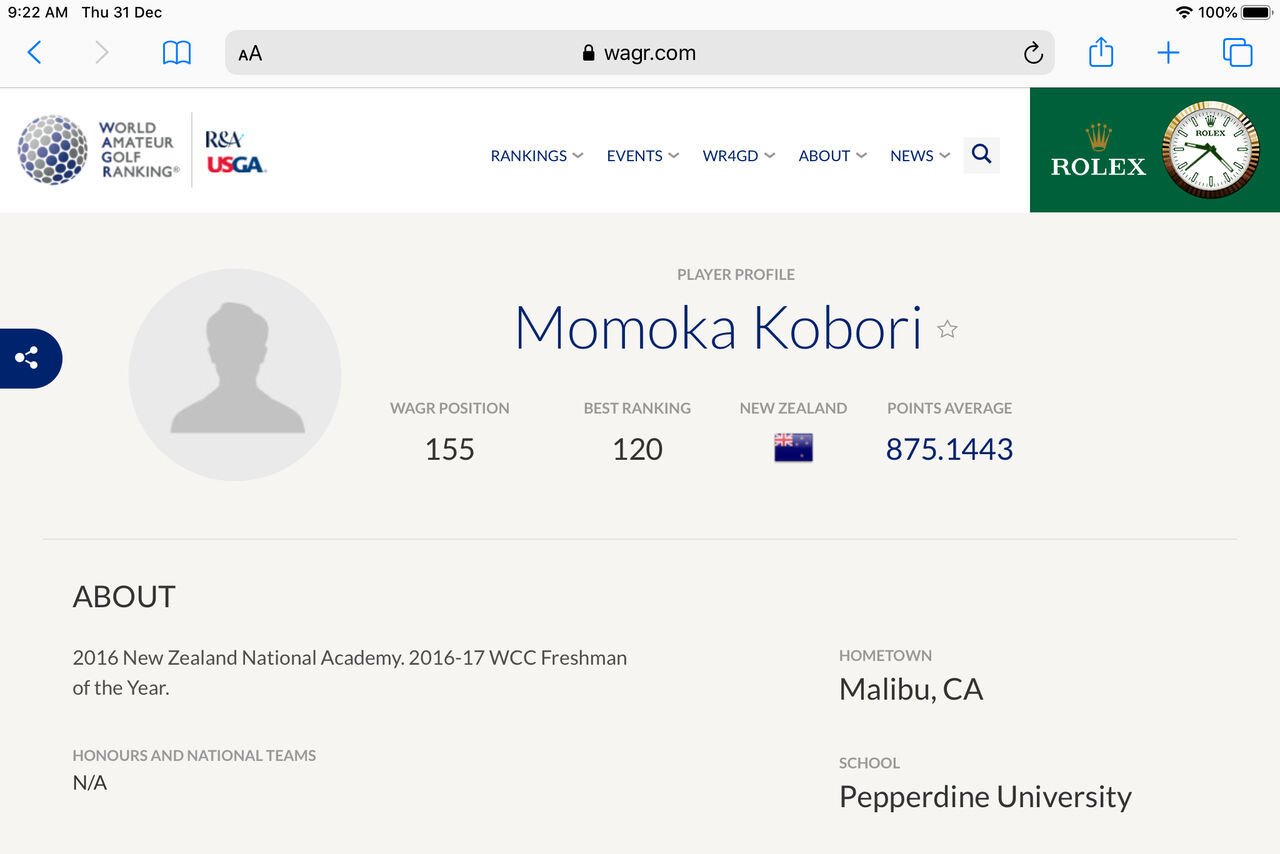Show all open tabs overview icon

pyautogui.click(x=1238, y=53)
